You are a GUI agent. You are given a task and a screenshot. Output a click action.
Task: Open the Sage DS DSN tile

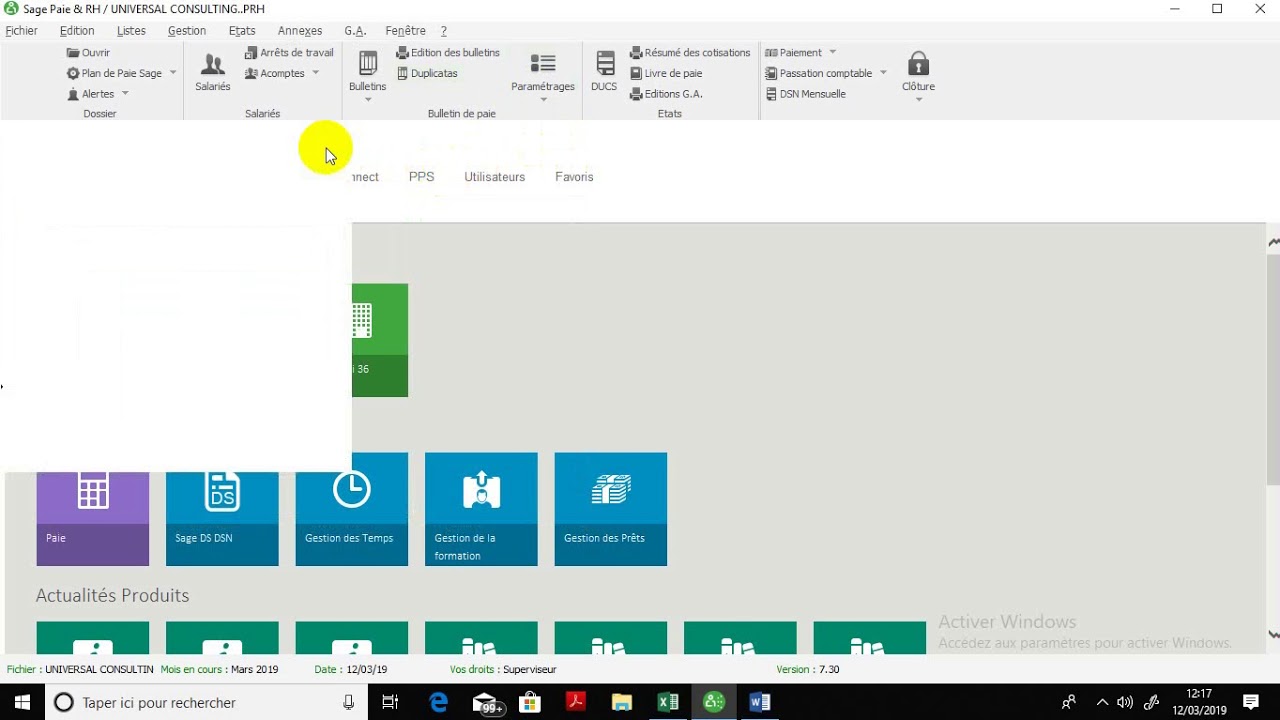[x=222, y=519]
